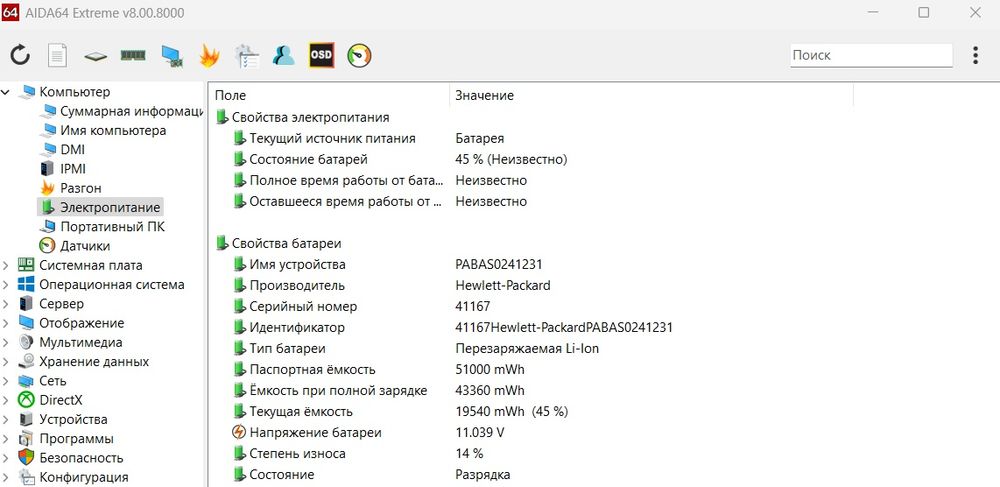Open the Report document icon
Screen dimensions: 1000x487
point(58,55)
